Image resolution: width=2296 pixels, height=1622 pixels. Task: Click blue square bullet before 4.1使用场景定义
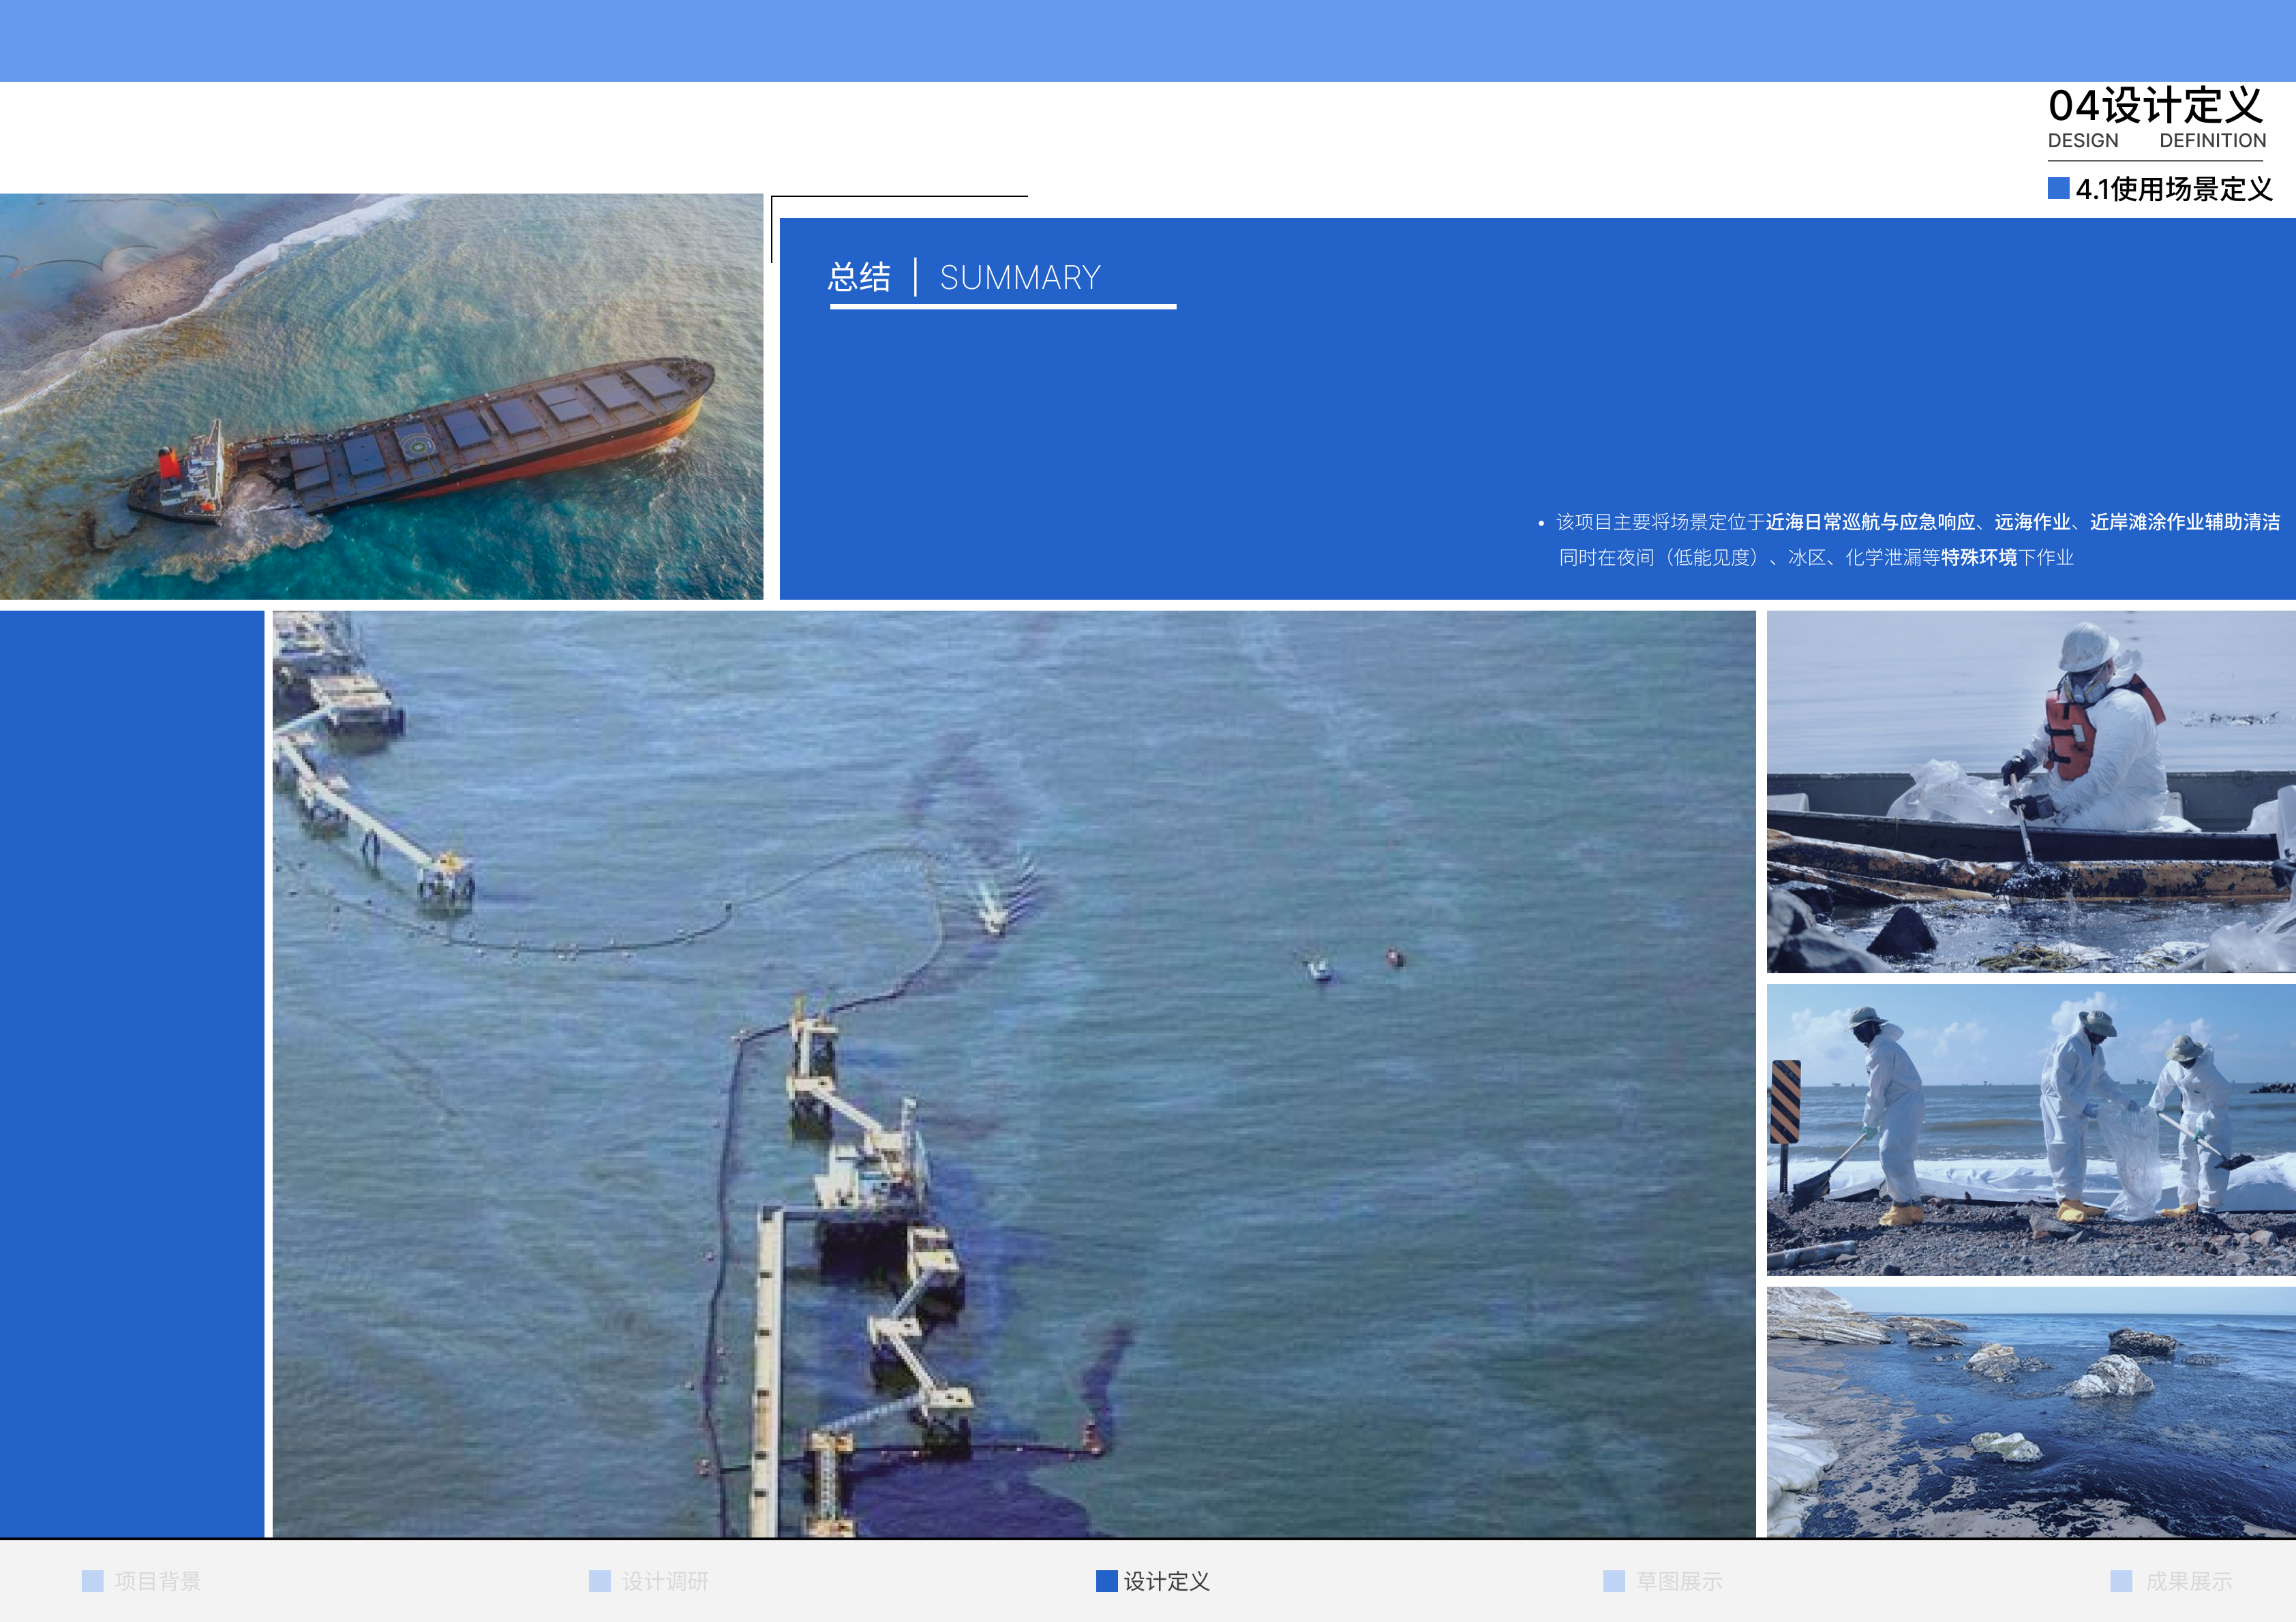[2058, 188]
